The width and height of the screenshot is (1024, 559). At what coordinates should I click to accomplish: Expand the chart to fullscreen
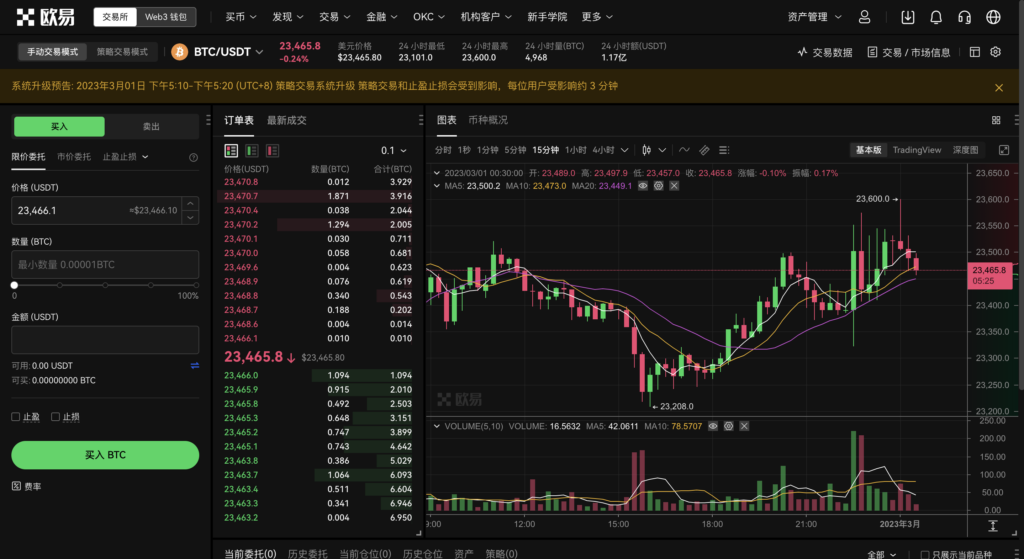[1004, 150]
